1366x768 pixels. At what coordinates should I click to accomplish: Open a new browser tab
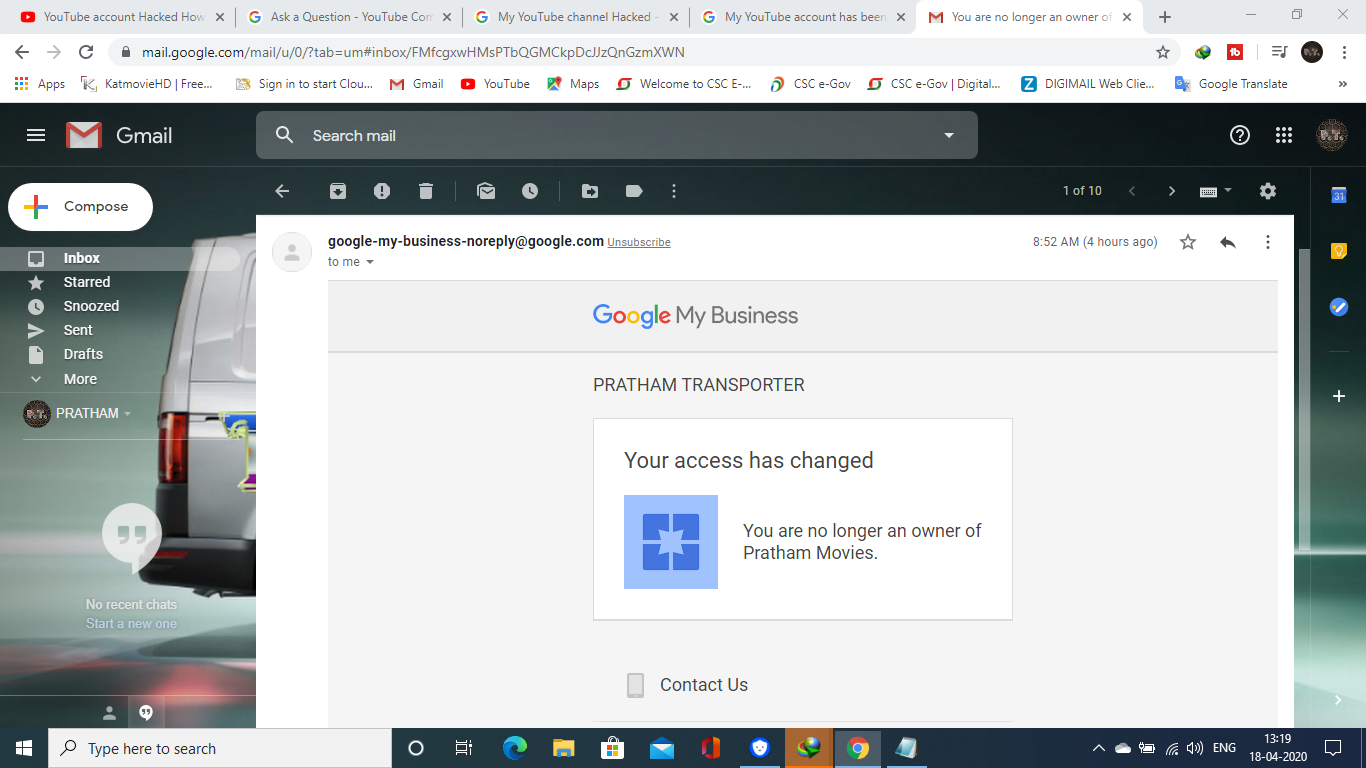click(x=1165, y=17)
